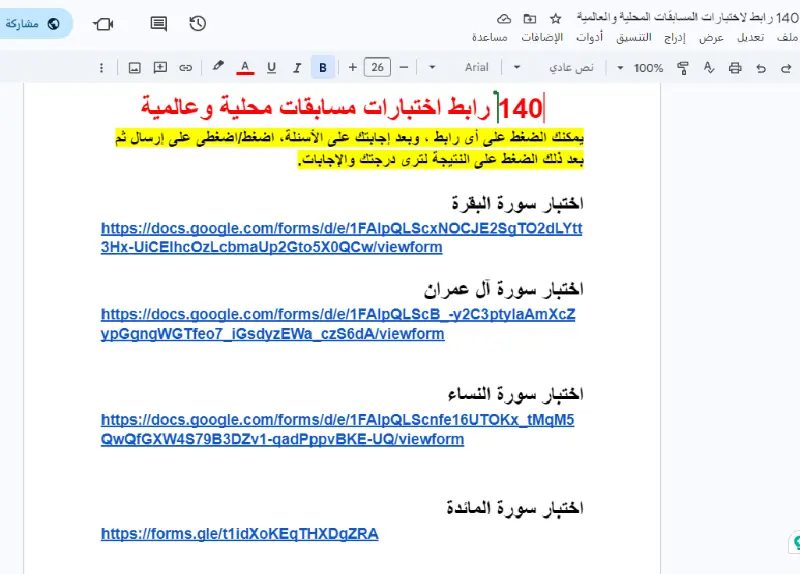The image size is (800, 574).
Task: Open the مساعدة menu
Action: (490, 37)
